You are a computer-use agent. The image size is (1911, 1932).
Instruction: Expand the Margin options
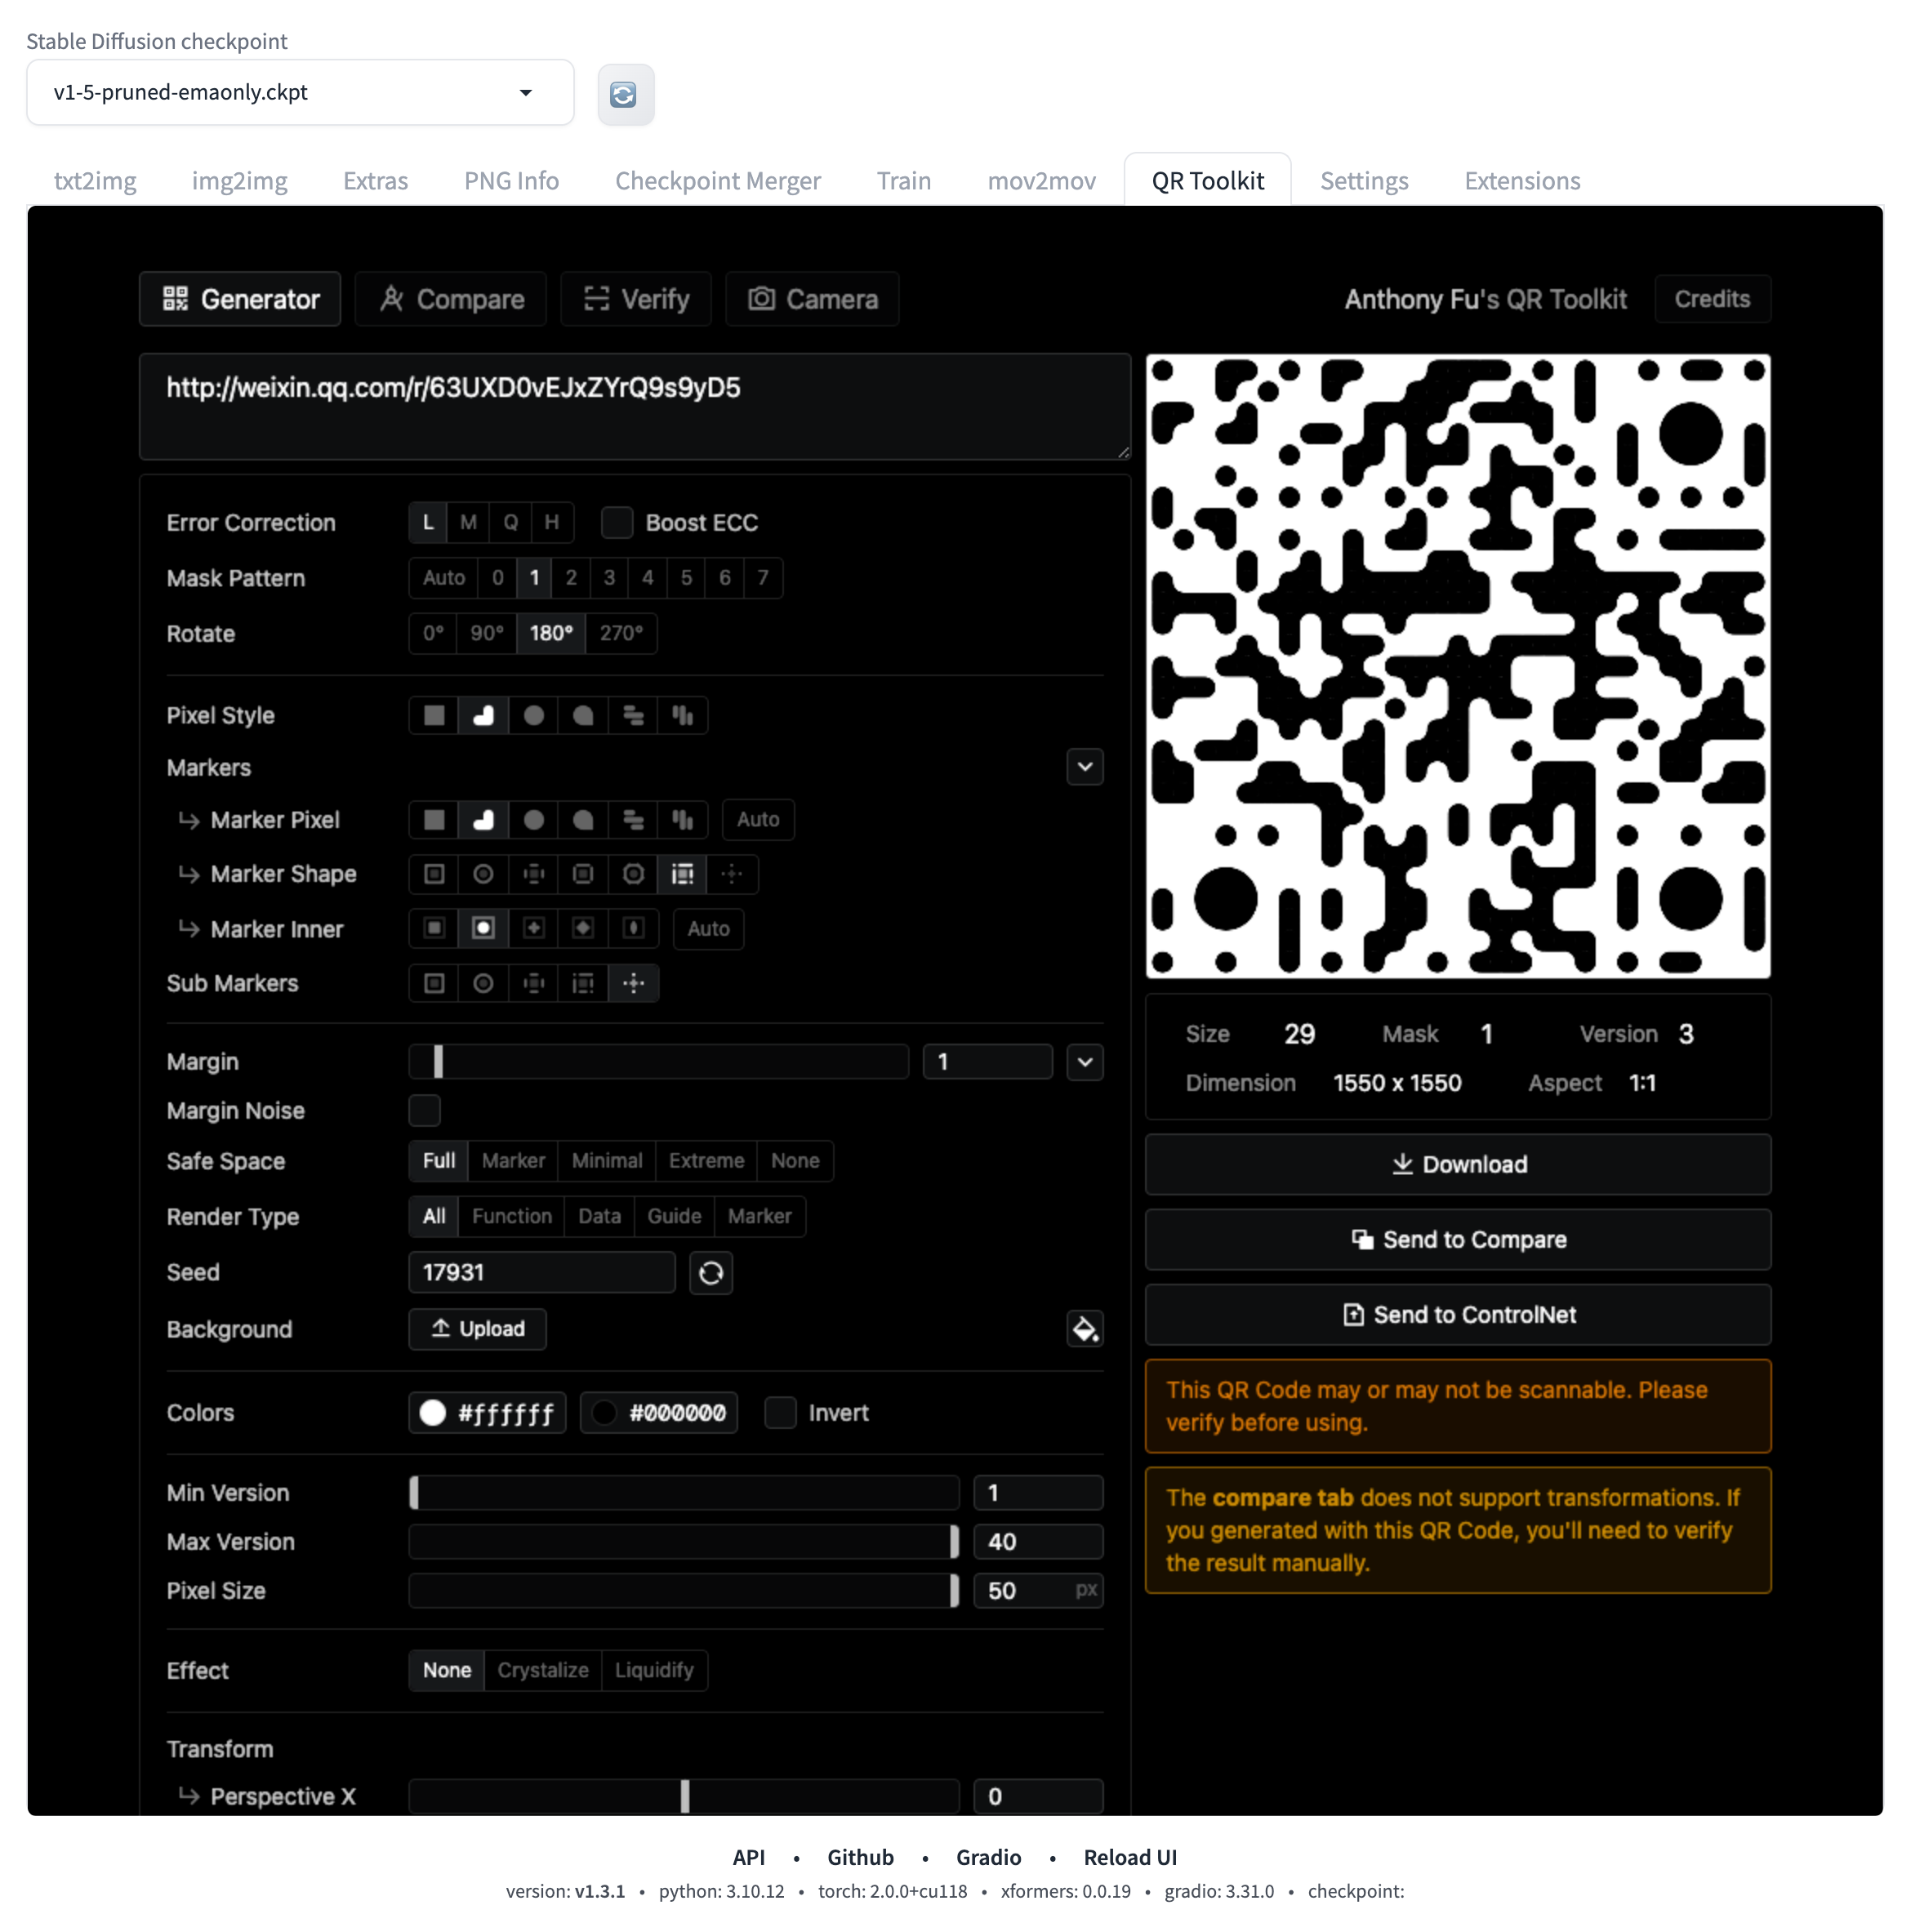pyautogui.click(x=1085, y=1061)
